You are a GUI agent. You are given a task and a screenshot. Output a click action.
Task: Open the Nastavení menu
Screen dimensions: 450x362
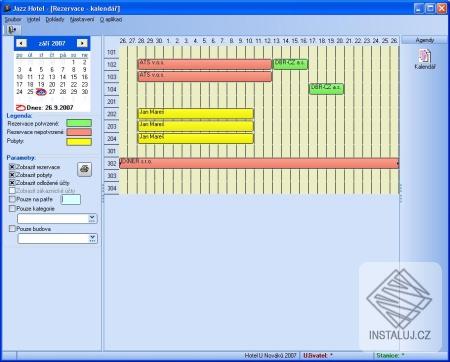click(82, 19)
